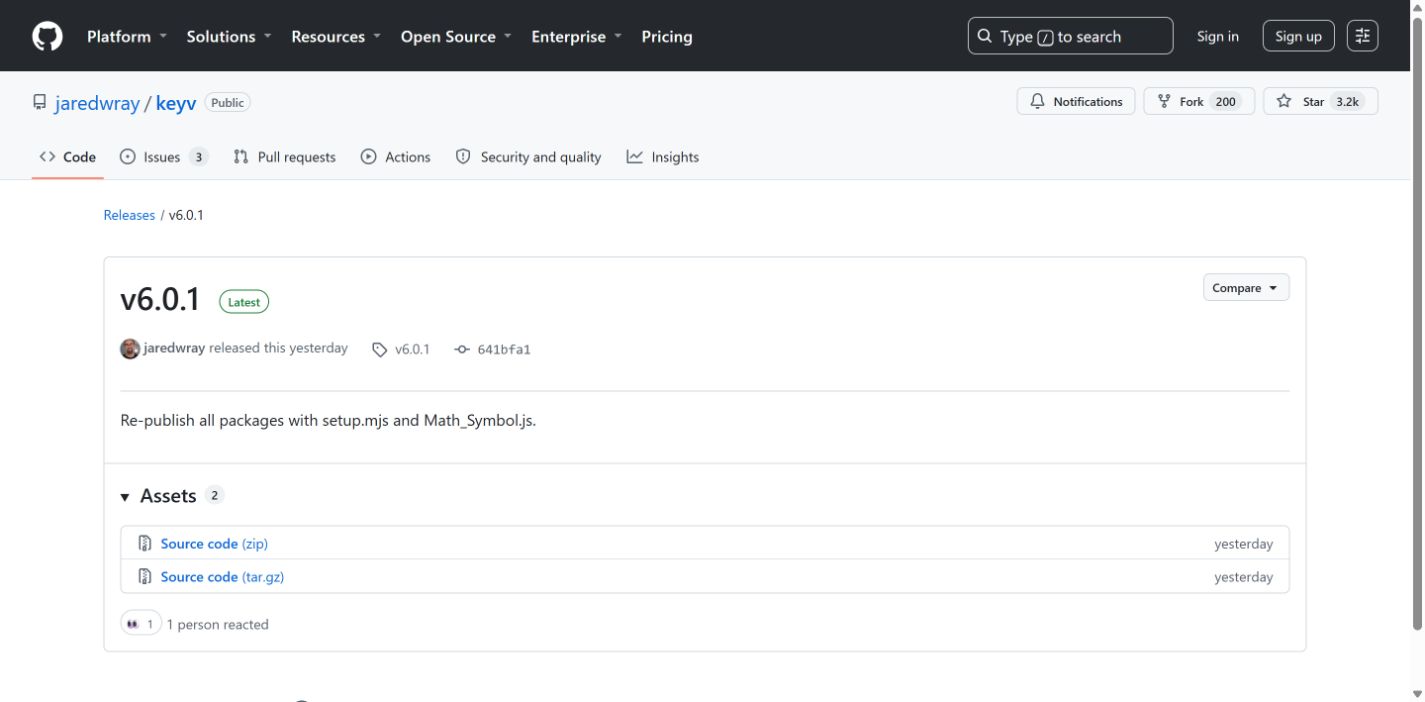Expand the Solutions dropdown
1425x702 pixels.
coord(229,36)
